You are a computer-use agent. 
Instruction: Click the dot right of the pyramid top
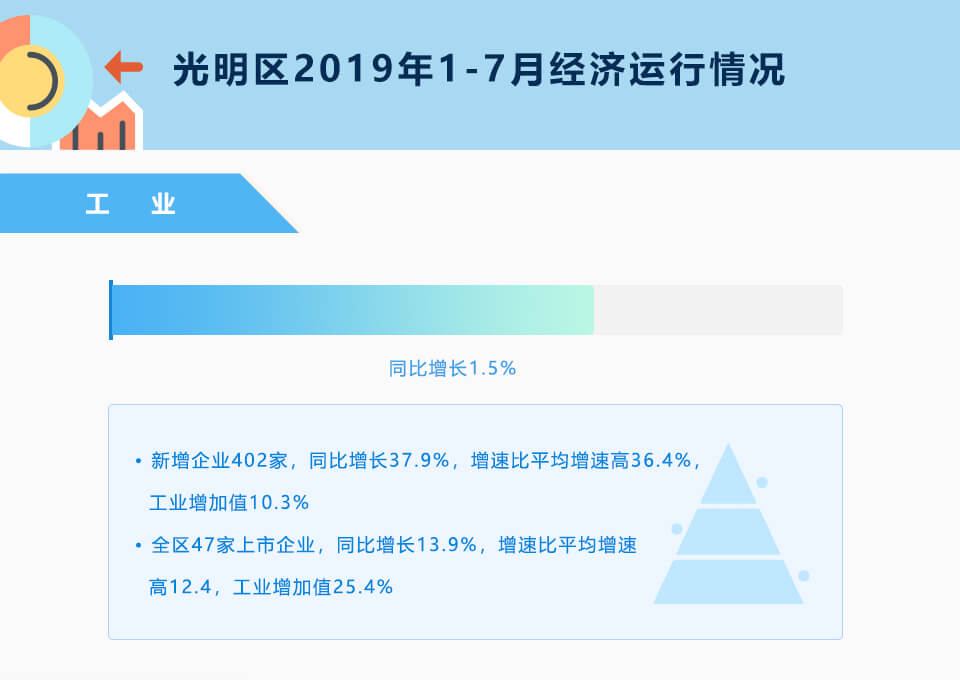tap(762, 482)
